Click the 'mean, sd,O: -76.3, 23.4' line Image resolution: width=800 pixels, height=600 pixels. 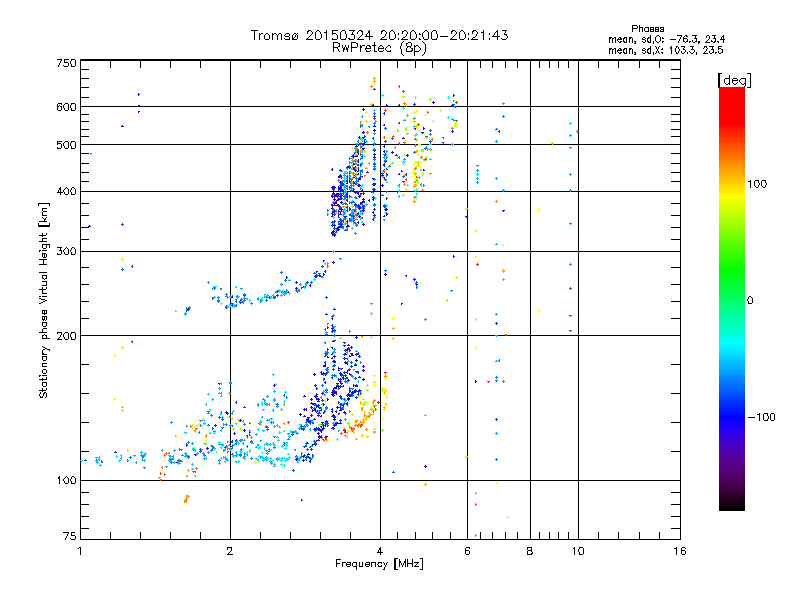666,40
